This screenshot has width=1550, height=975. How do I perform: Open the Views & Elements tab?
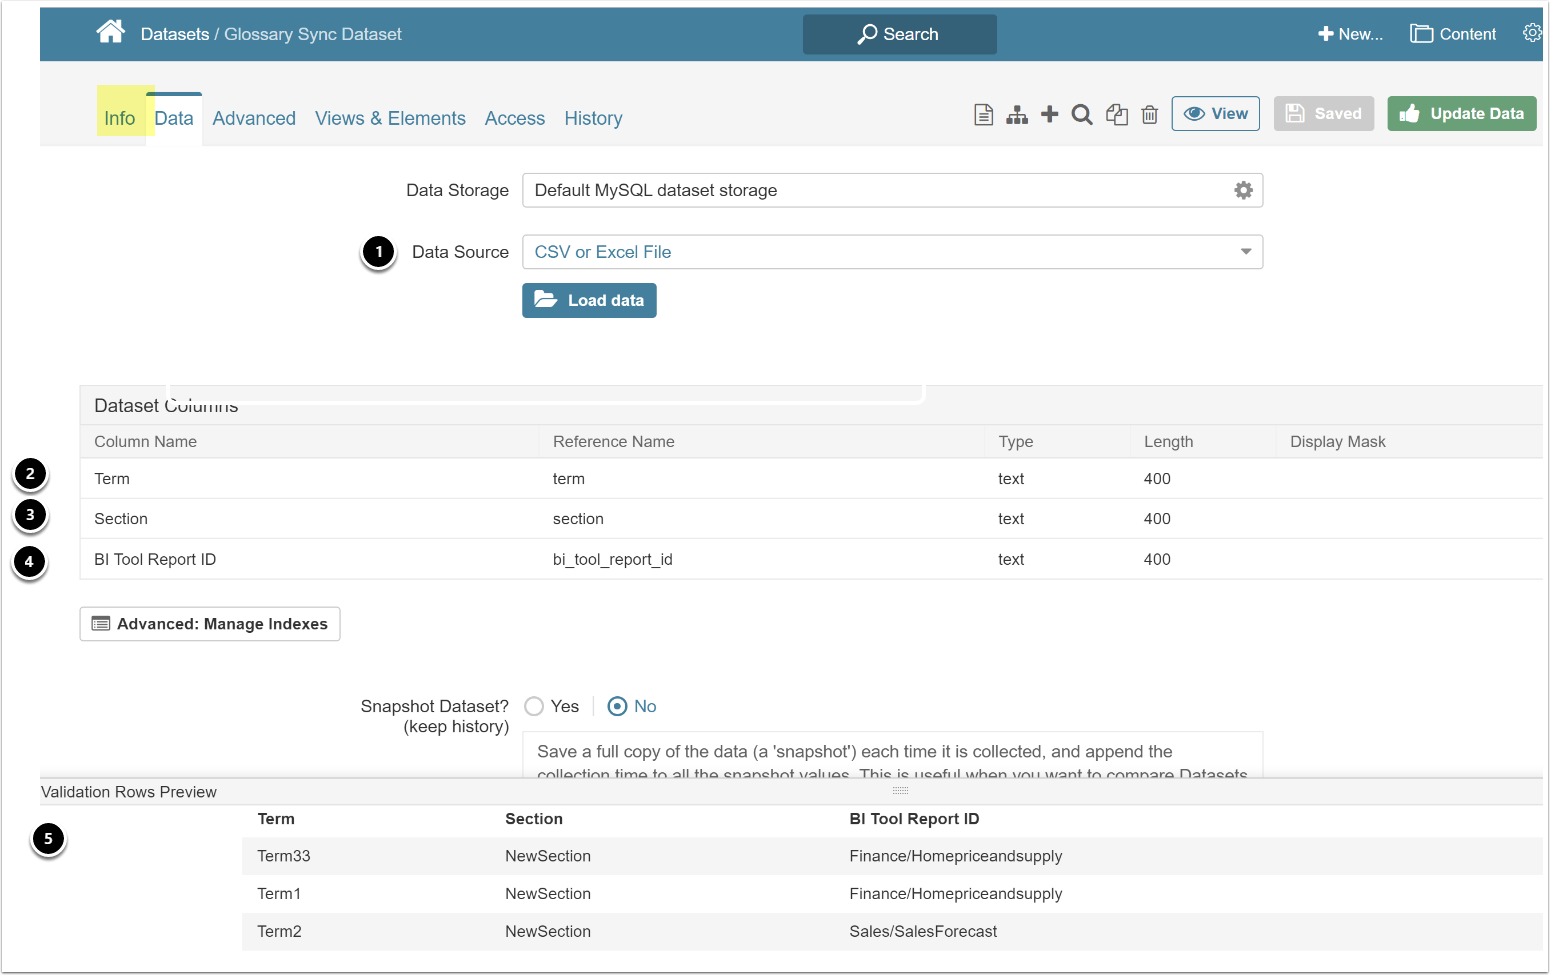(390, 118)
